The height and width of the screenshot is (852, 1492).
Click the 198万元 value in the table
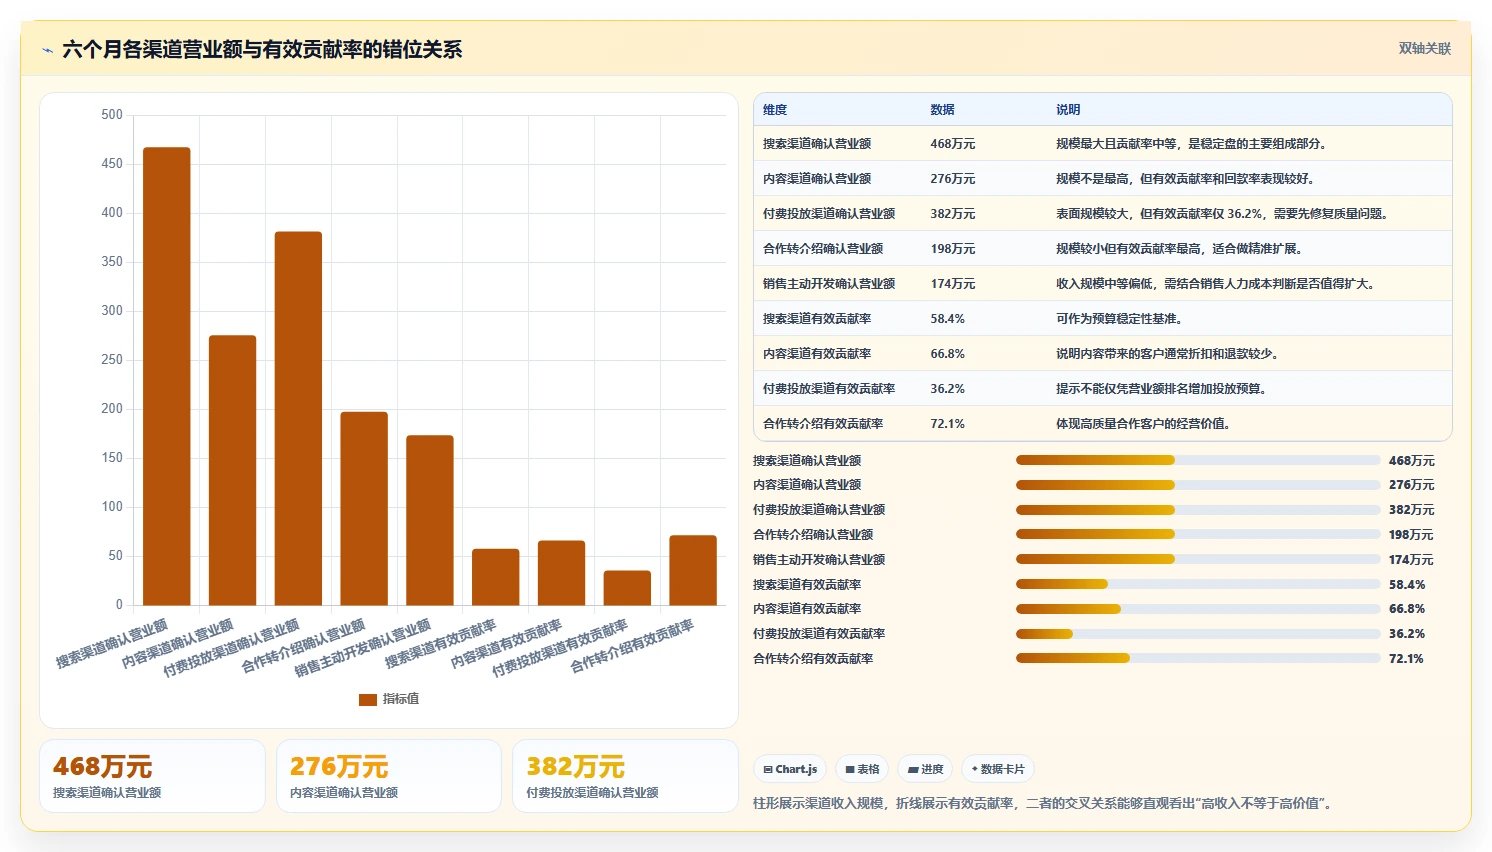click(x=953, y=249)
